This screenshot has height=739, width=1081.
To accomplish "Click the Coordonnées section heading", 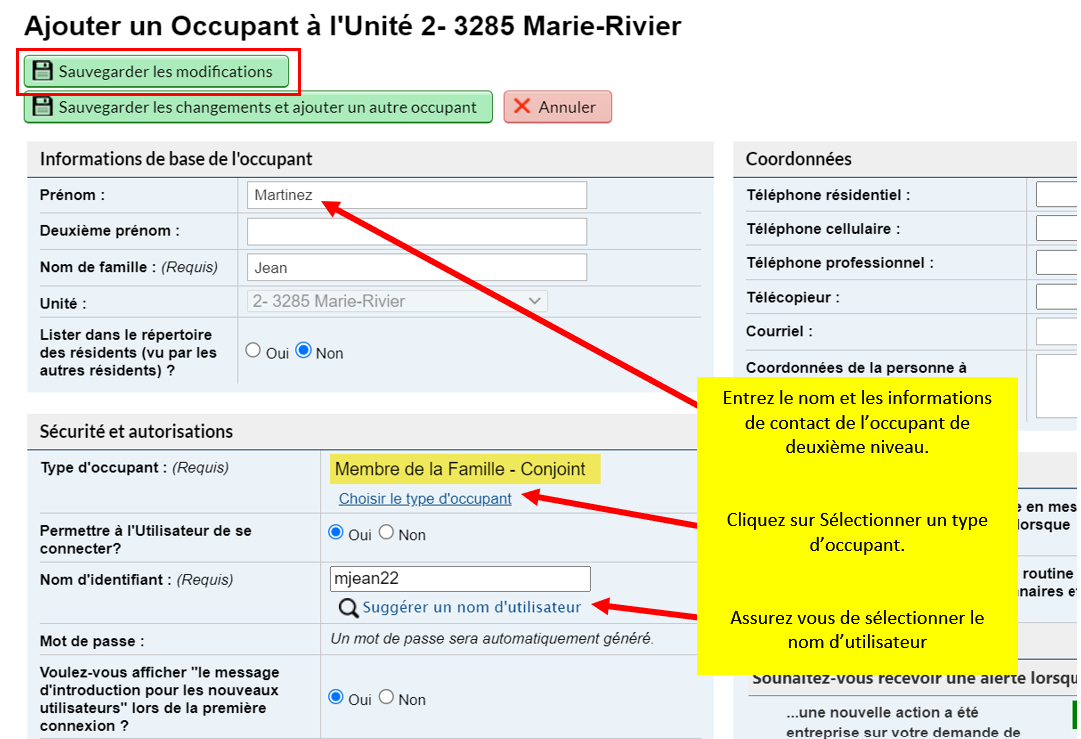I will 798,159.
